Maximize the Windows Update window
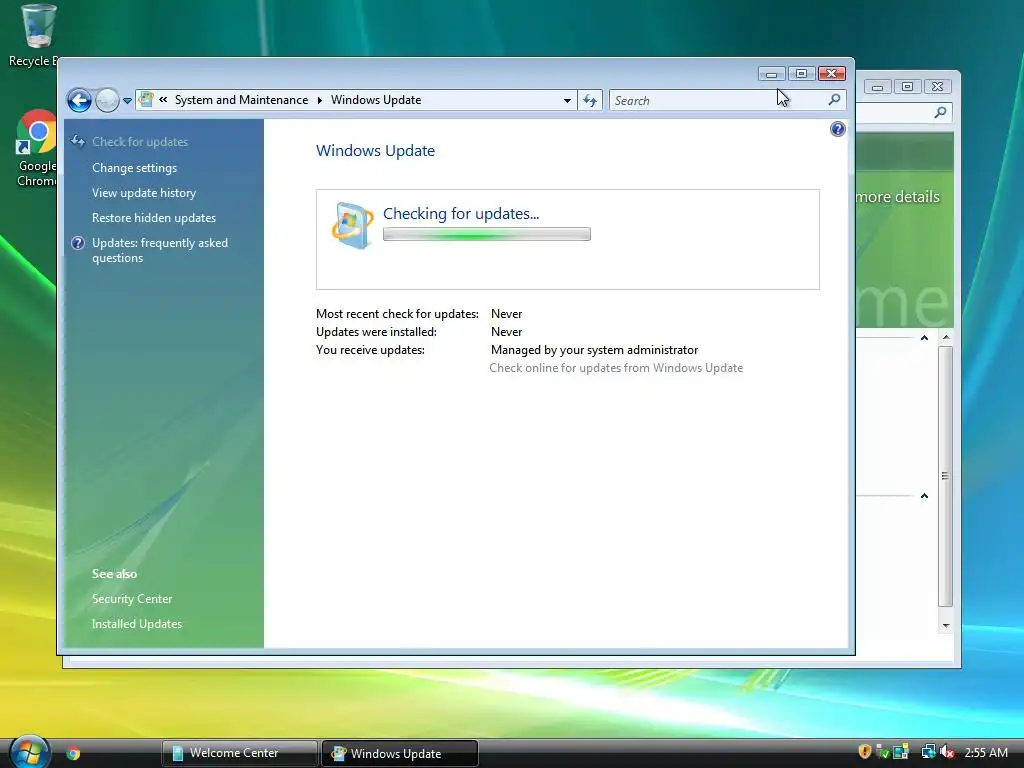 pyautogui.click(x=801, y=74)
